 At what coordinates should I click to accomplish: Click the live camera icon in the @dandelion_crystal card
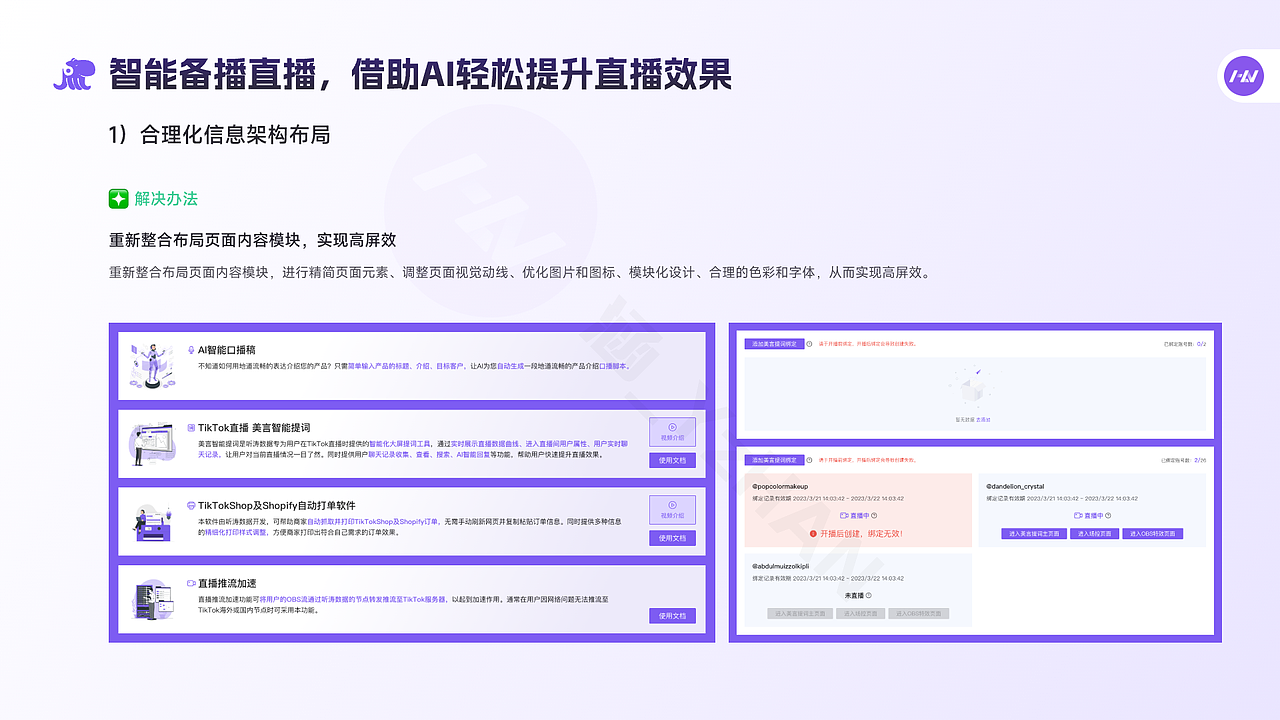pos(1079,516)
